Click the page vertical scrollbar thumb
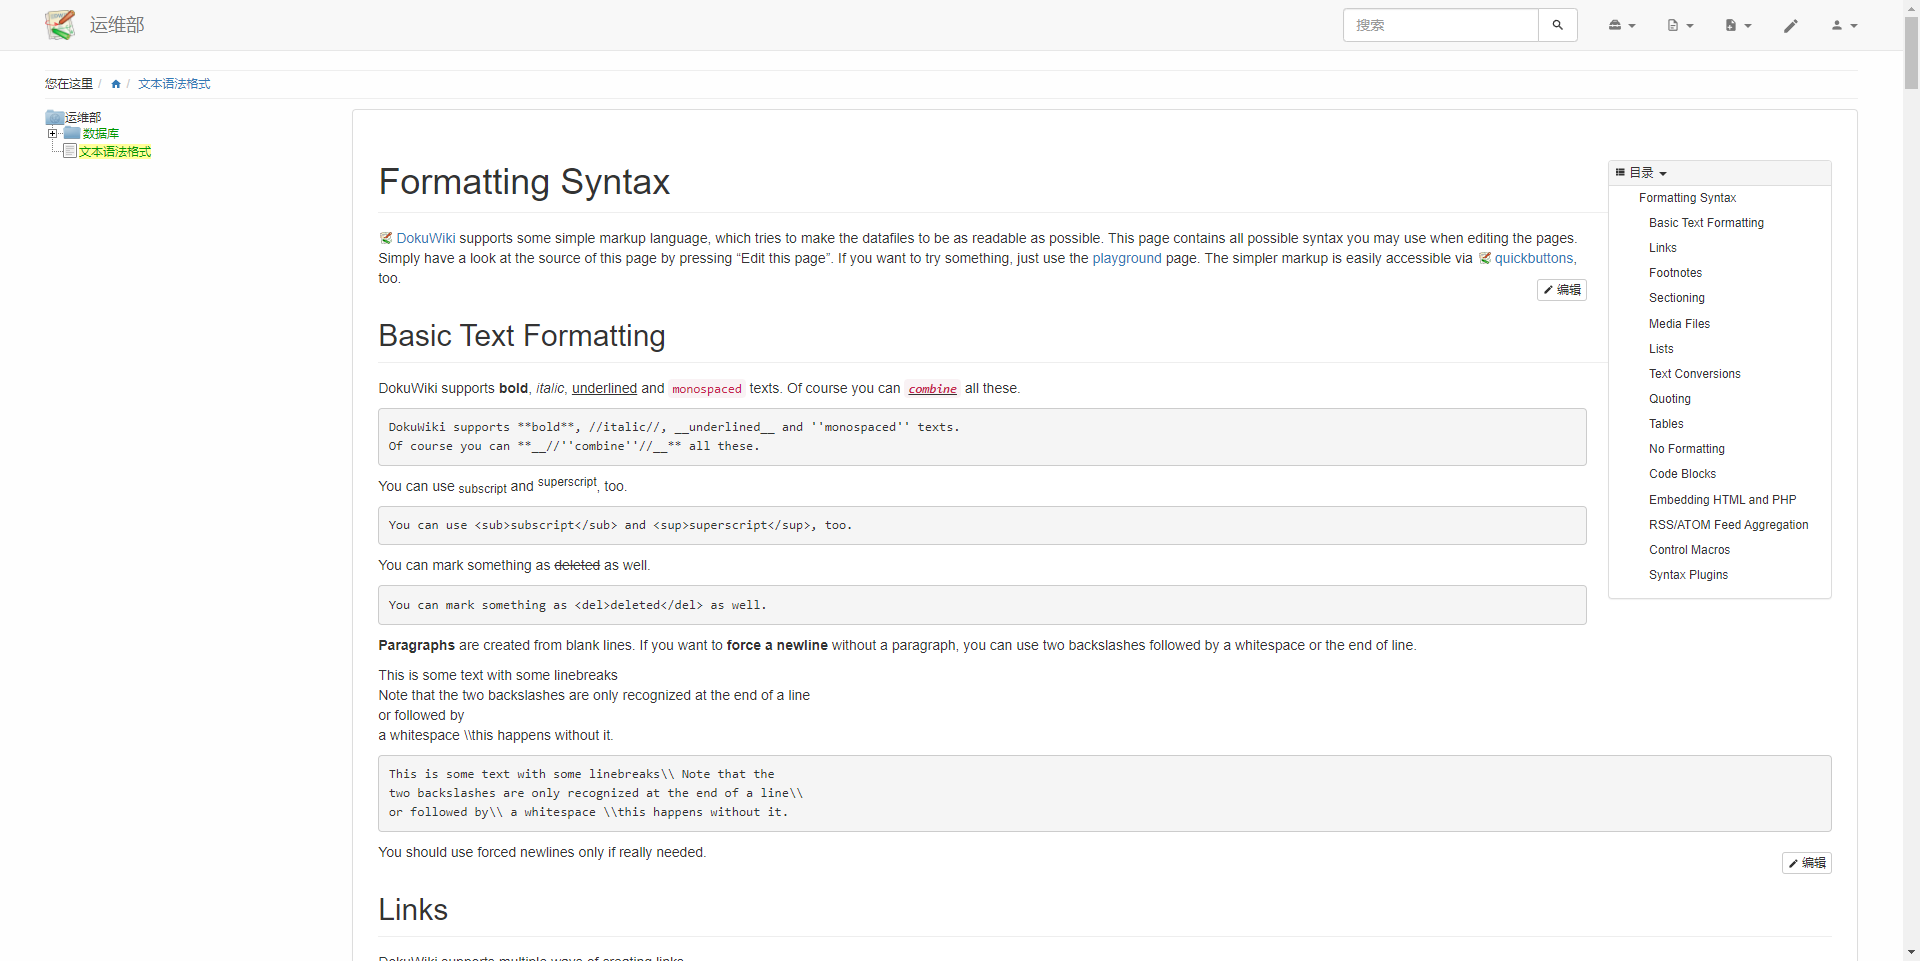1920x961 pixels. (x=1911, y=52)
